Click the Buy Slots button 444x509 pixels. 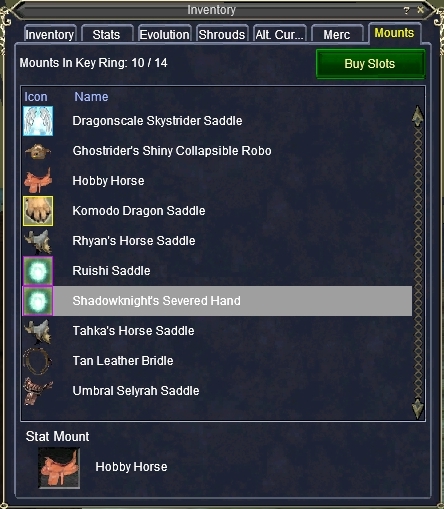tap(370, 64)
